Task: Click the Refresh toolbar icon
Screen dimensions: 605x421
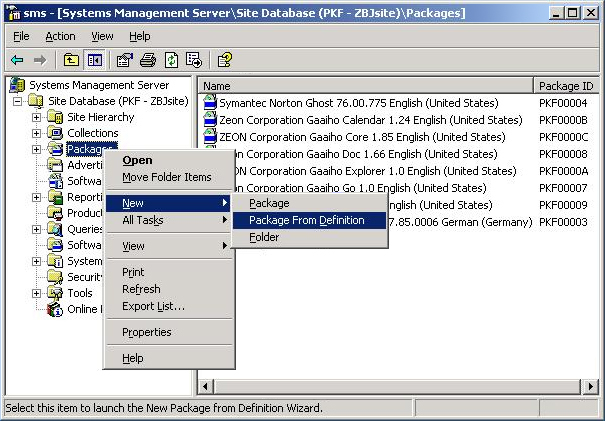Action: 171,60
